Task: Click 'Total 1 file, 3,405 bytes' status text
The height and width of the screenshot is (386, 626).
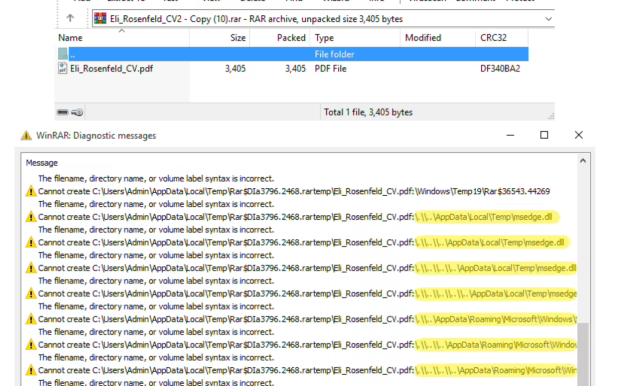Action: [368, 112]
